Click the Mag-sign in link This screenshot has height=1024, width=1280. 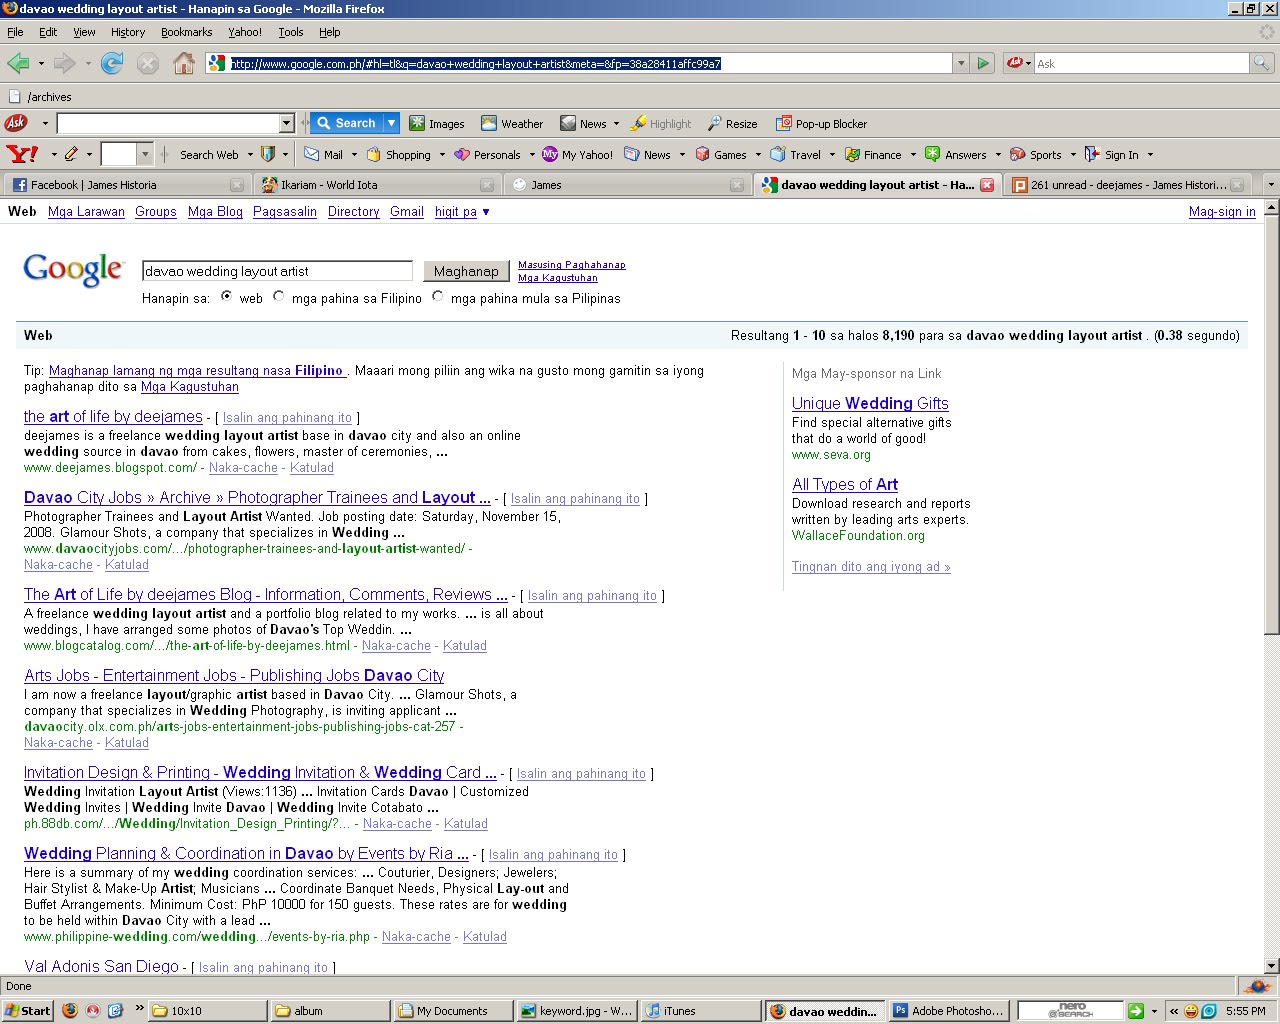[x=1222, y=212]
